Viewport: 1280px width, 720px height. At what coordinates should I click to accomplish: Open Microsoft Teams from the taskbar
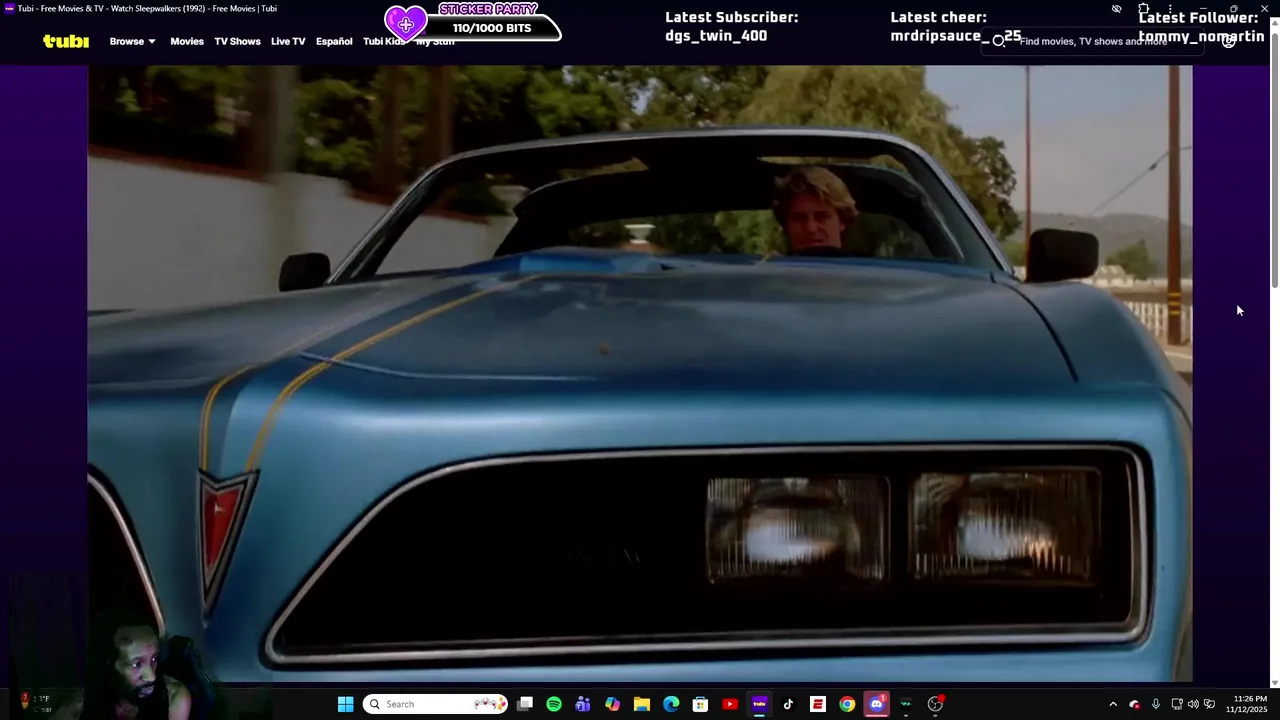(x=583, y=704)
